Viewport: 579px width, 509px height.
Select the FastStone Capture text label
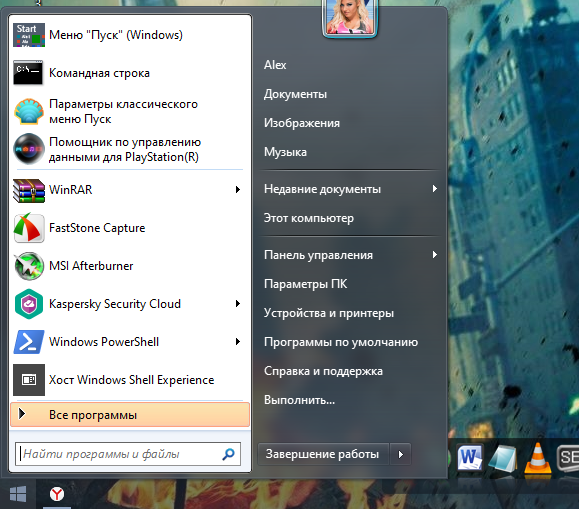[97, 228]
